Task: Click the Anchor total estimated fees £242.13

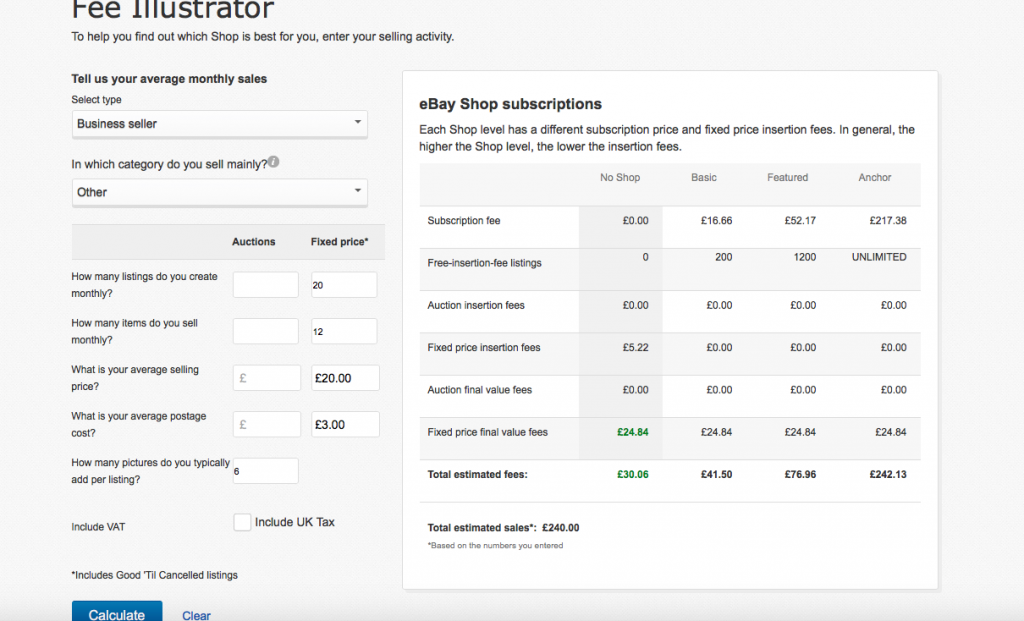Action: (888, 475)
